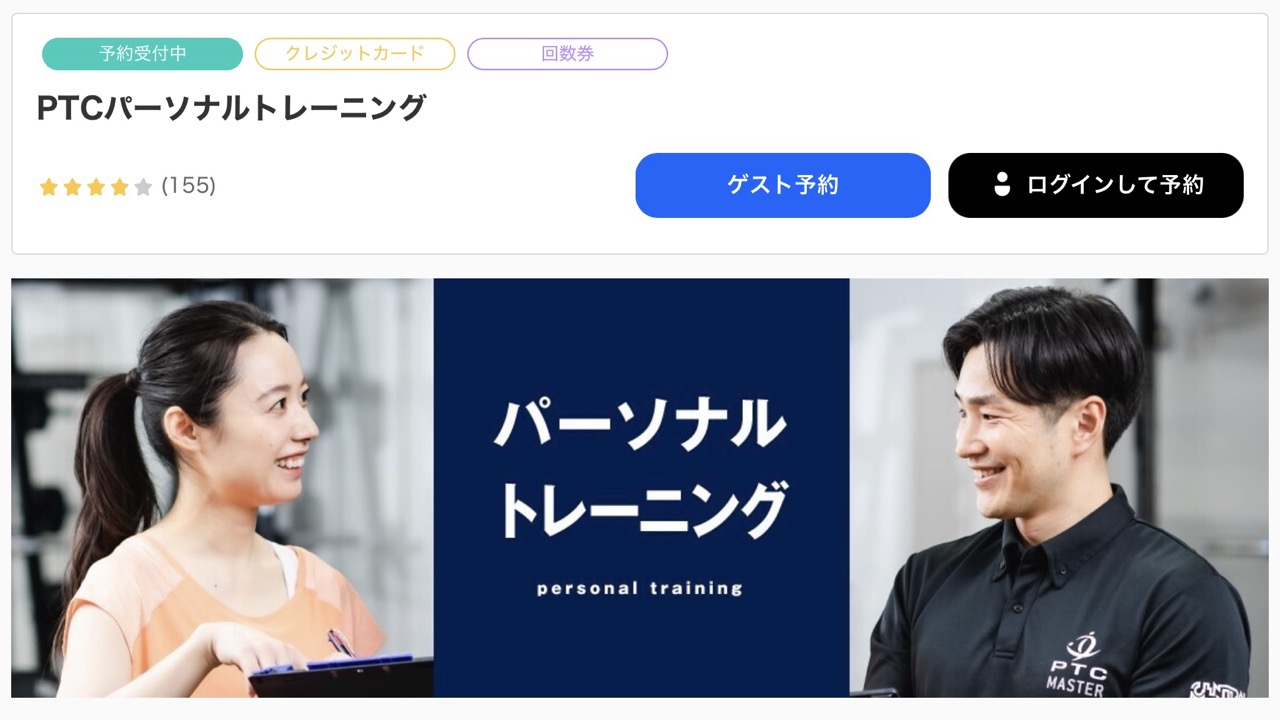Image resolution: width=1280 pixels, height=720 pixels.
Task: Click the PTCパーソナルトレーニング title
Action: point(232,108)
